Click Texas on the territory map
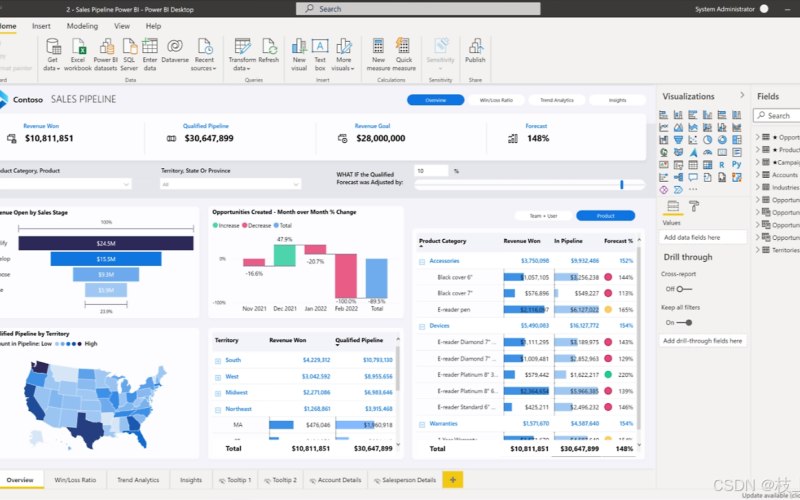Image resolution: width=800 pixels, height=500 pixels. [88, 431]
